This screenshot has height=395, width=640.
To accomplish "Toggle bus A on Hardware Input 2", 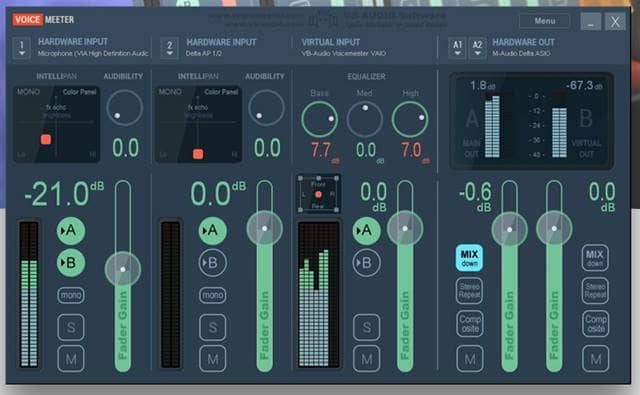I will pos(213,231).
